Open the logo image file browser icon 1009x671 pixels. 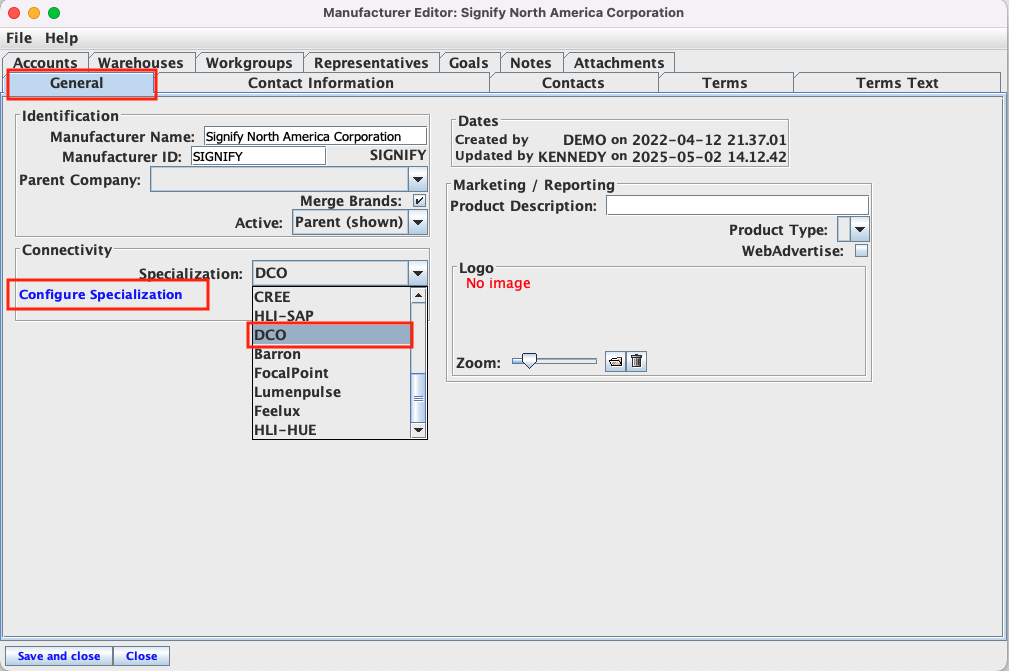point(615,362)
